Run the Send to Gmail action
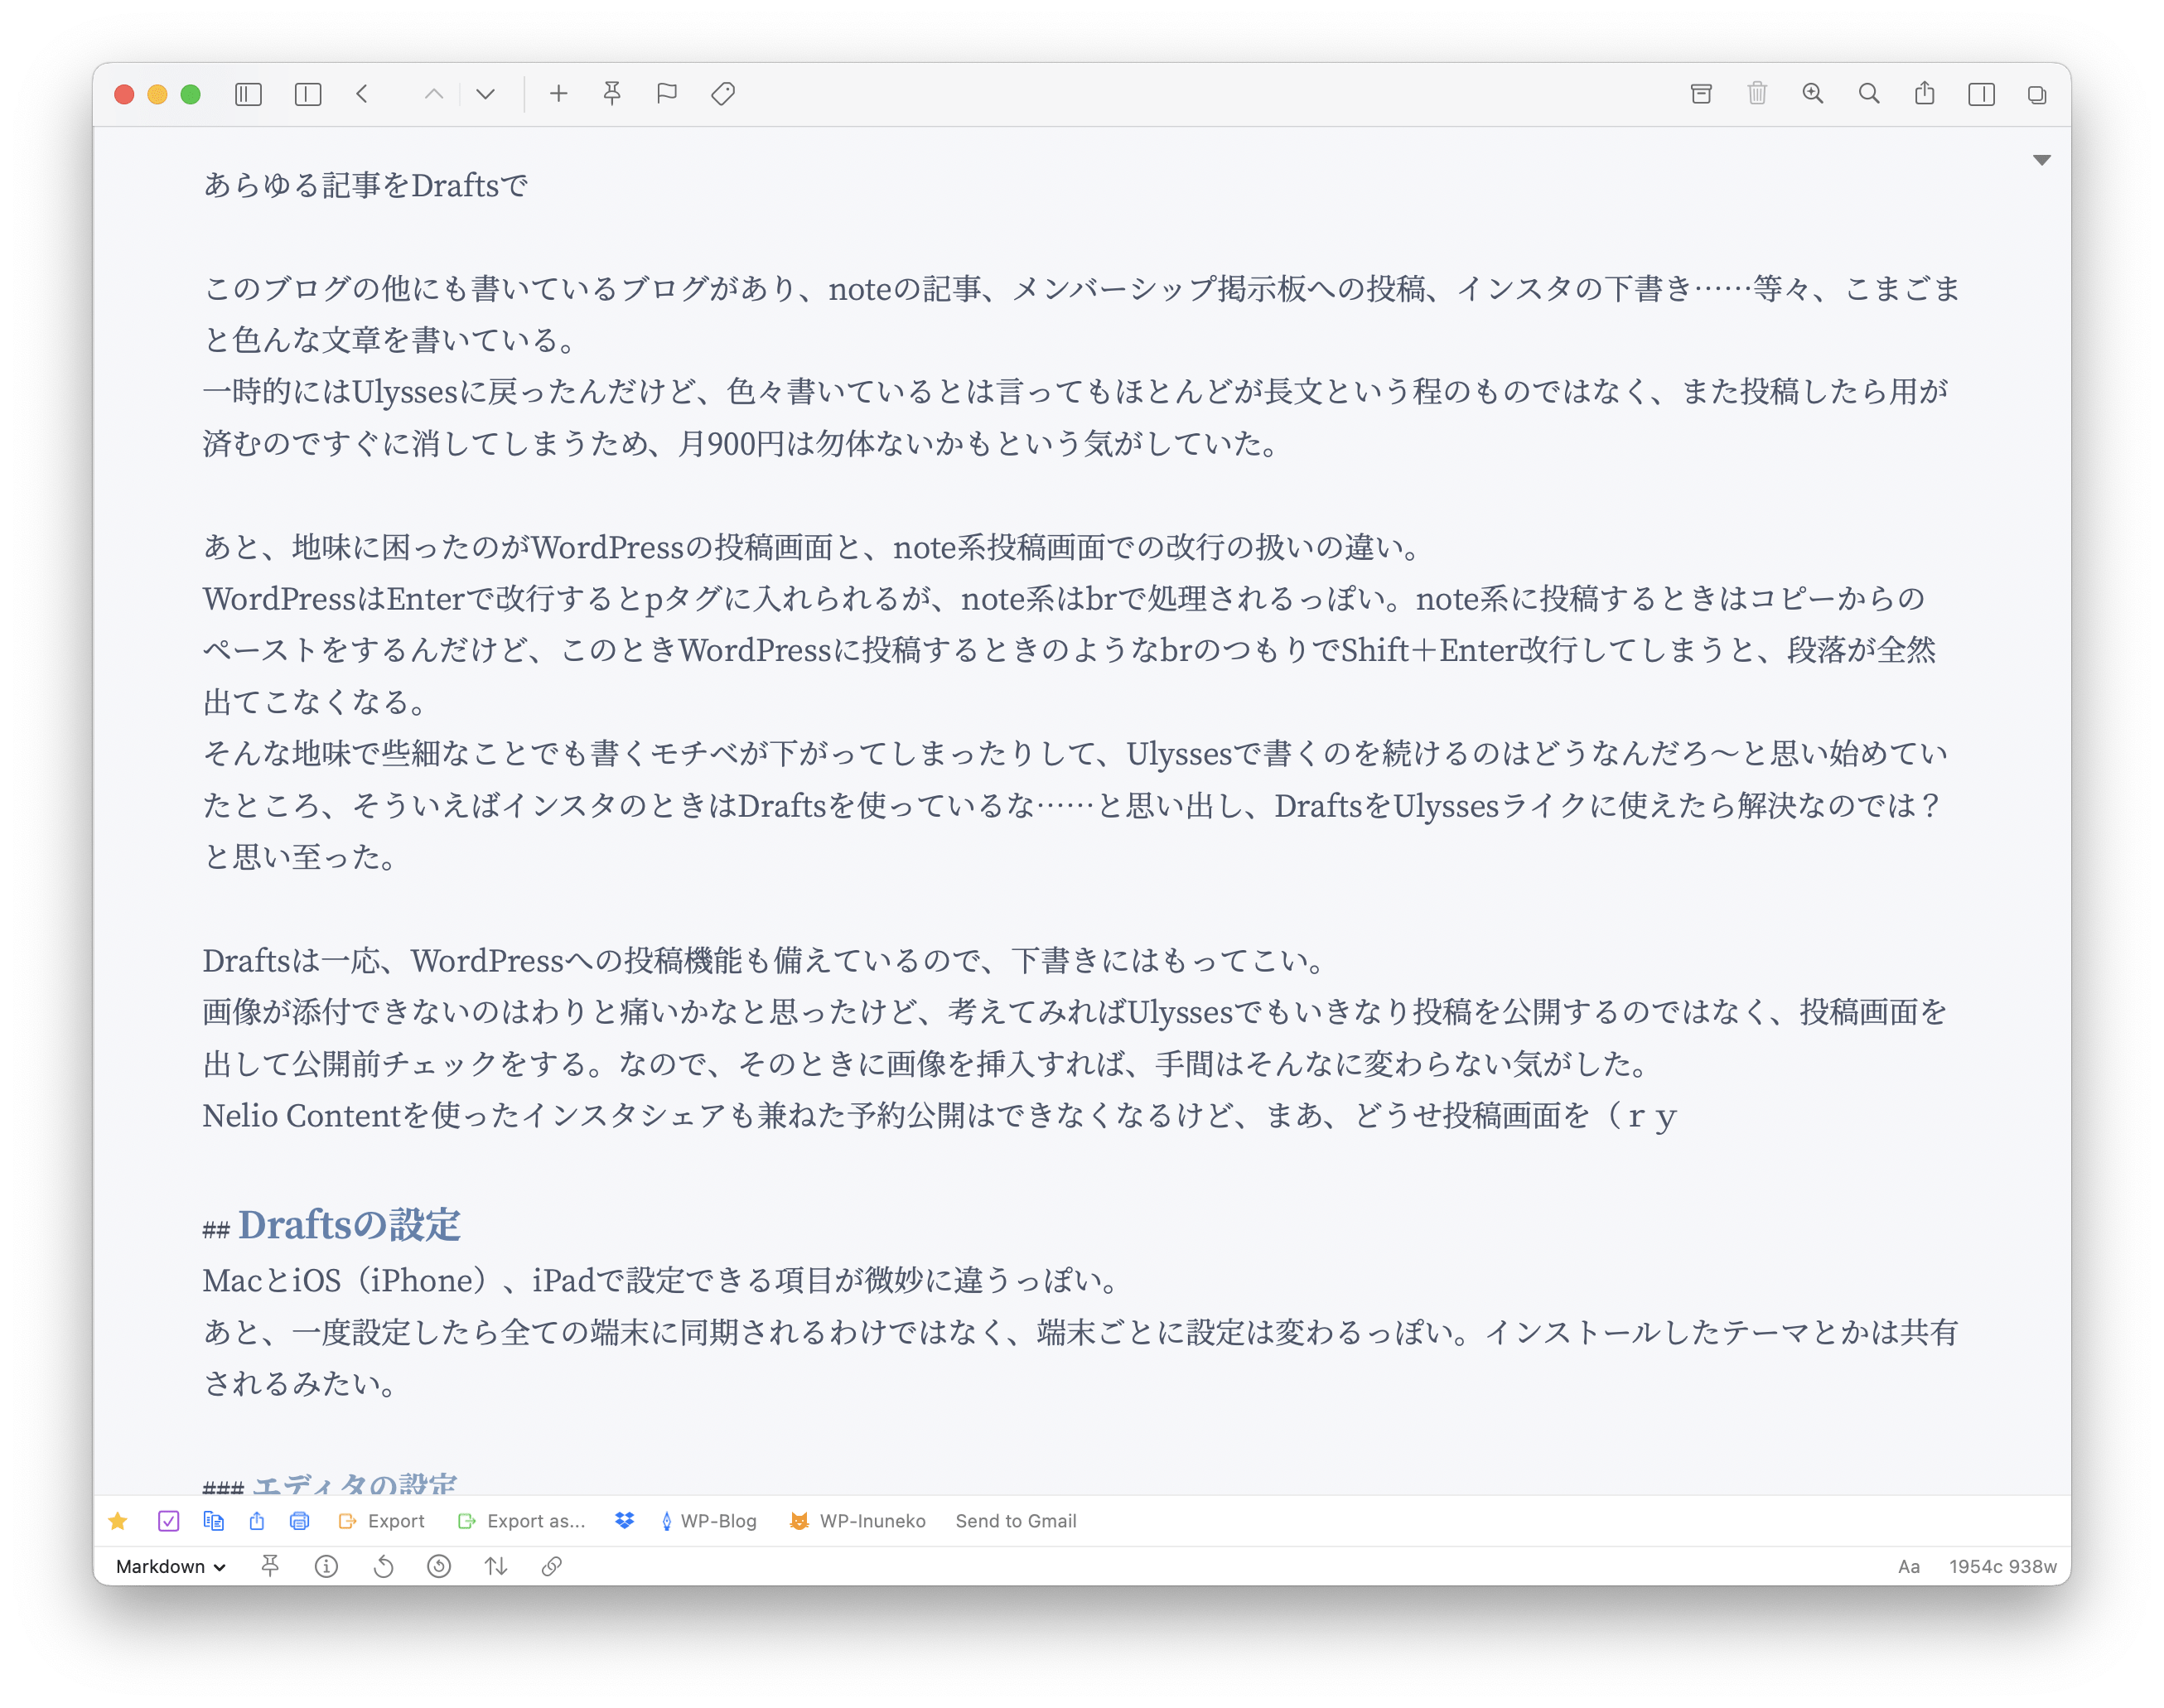The width and height of the screenshot is (2164, 1708). point(1016,1521)
